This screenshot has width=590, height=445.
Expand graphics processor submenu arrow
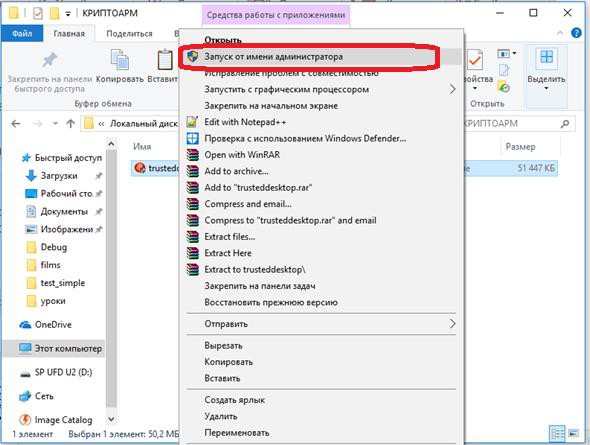[x=453, y=89]
